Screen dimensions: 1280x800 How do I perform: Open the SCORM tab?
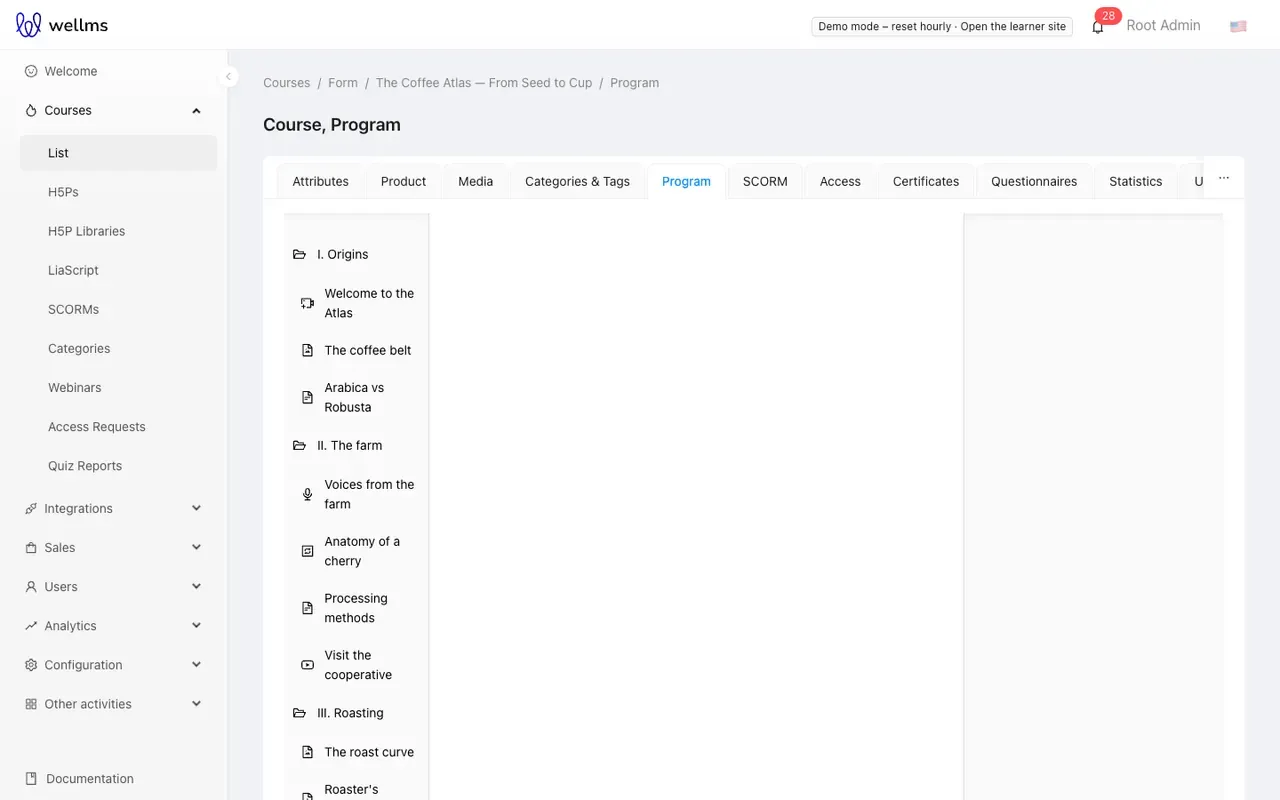765,181
